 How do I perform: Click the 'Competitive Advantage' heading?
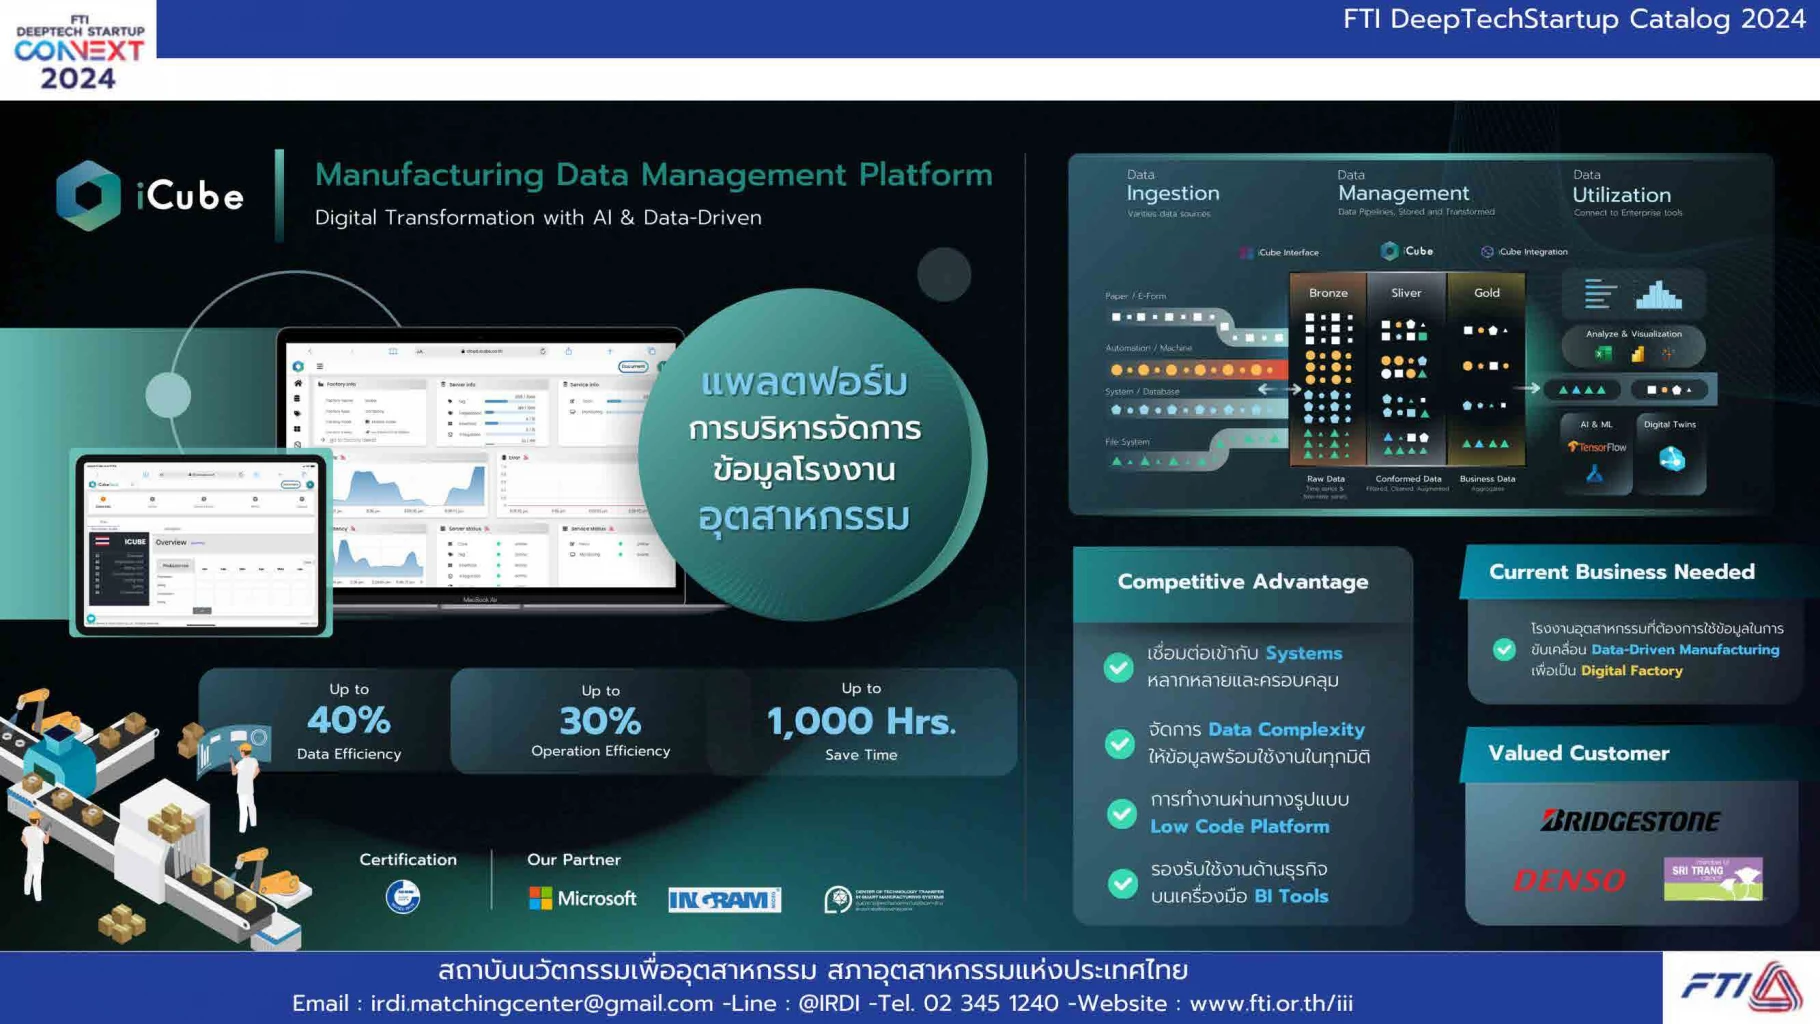pos(1243,582)
